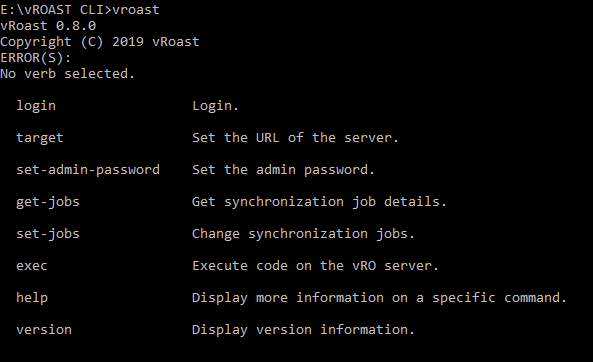Viewport: 593px width, 362px height.
Task: Click 'Display version information.' description
Action: 303,330
